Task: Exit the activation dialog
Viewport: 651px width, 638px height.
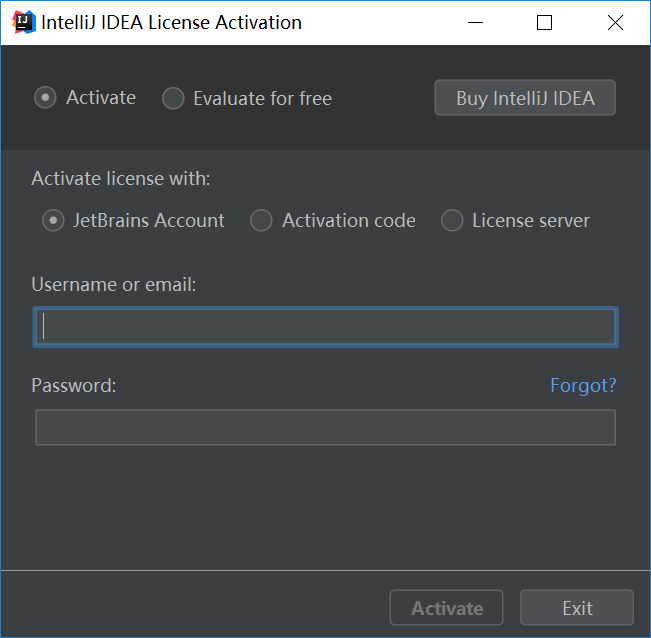Action: (x=577, y=608)
